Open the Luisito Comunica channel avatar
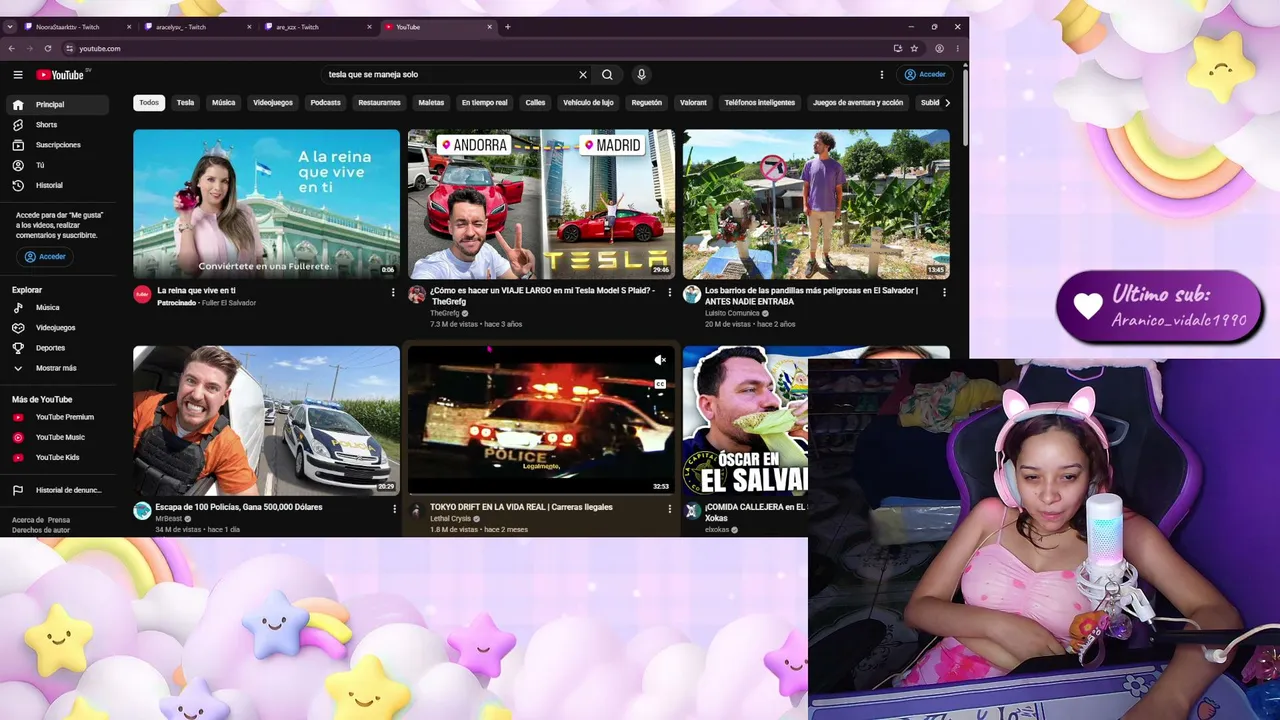The width and height of the screenshot is (1280, 720). click(x=692, y=294)
